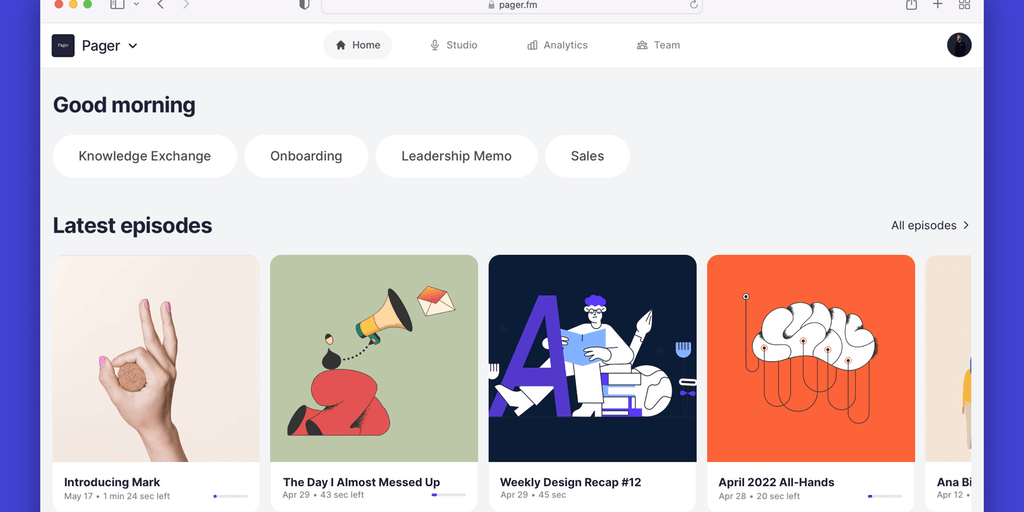Click the pager.fm address bar

pos(512,5)
